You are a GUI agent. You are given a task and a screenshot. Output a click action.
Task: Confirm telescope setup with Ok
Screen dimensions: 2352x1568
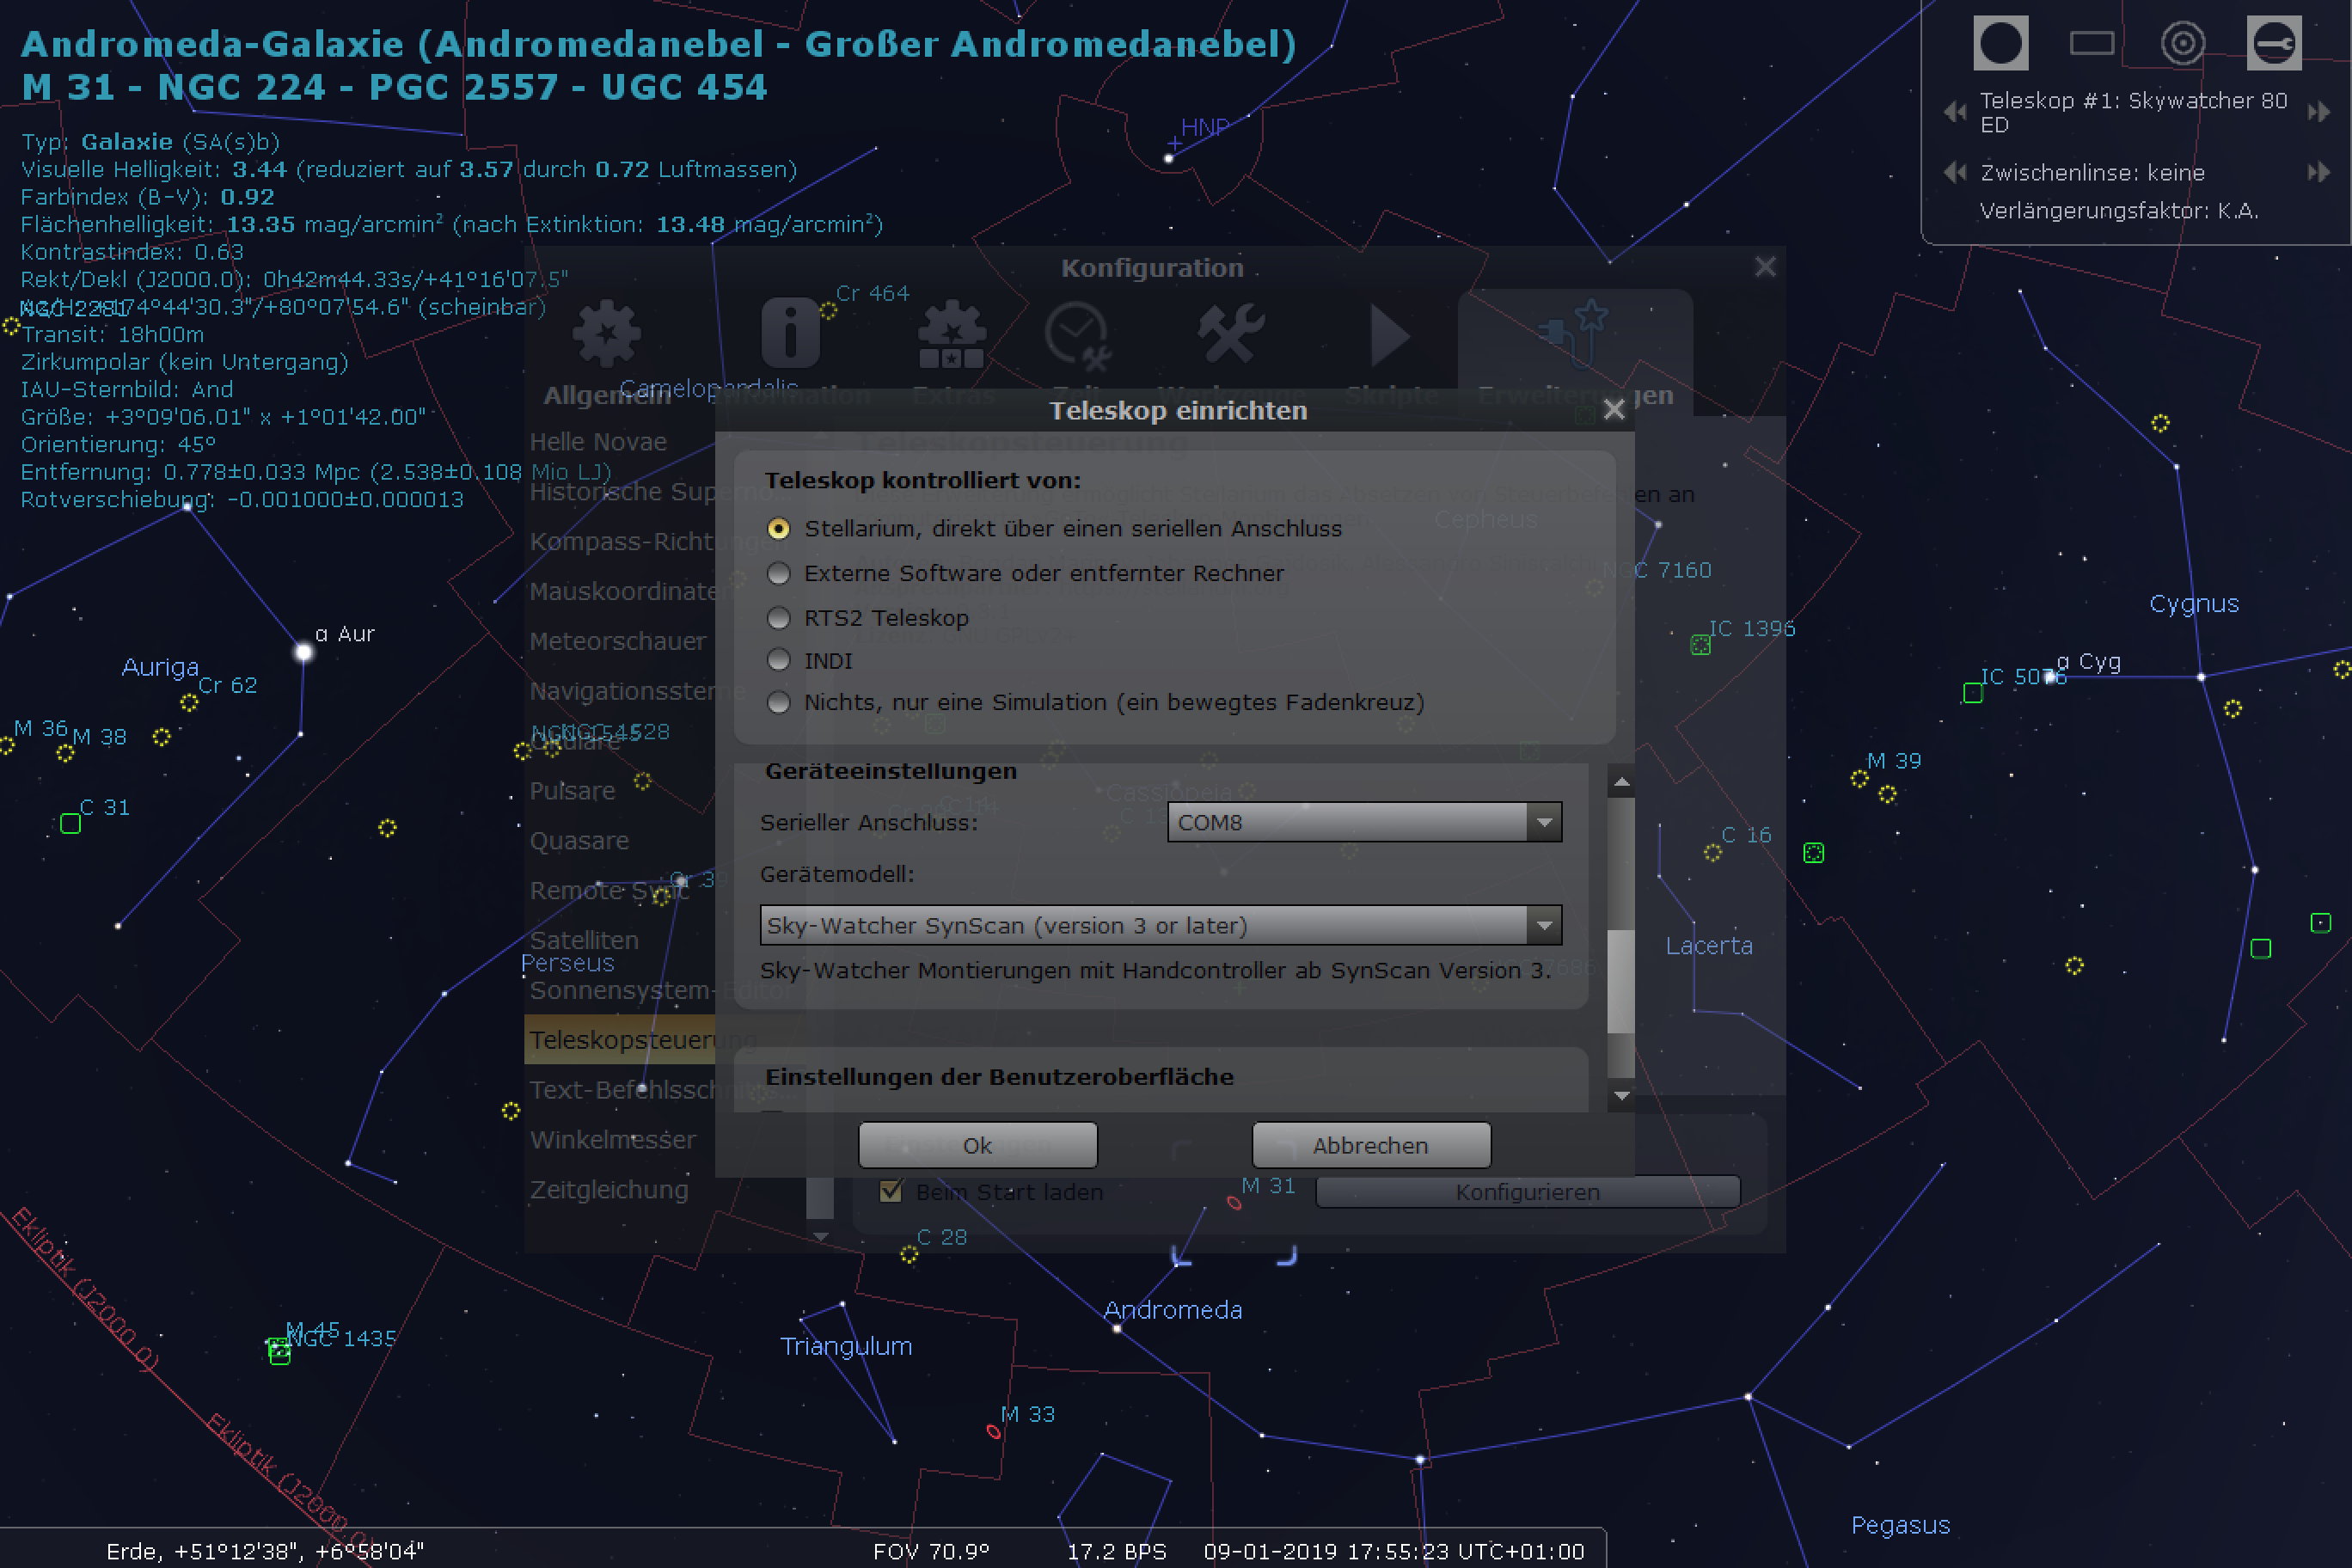pos(977,1145)
